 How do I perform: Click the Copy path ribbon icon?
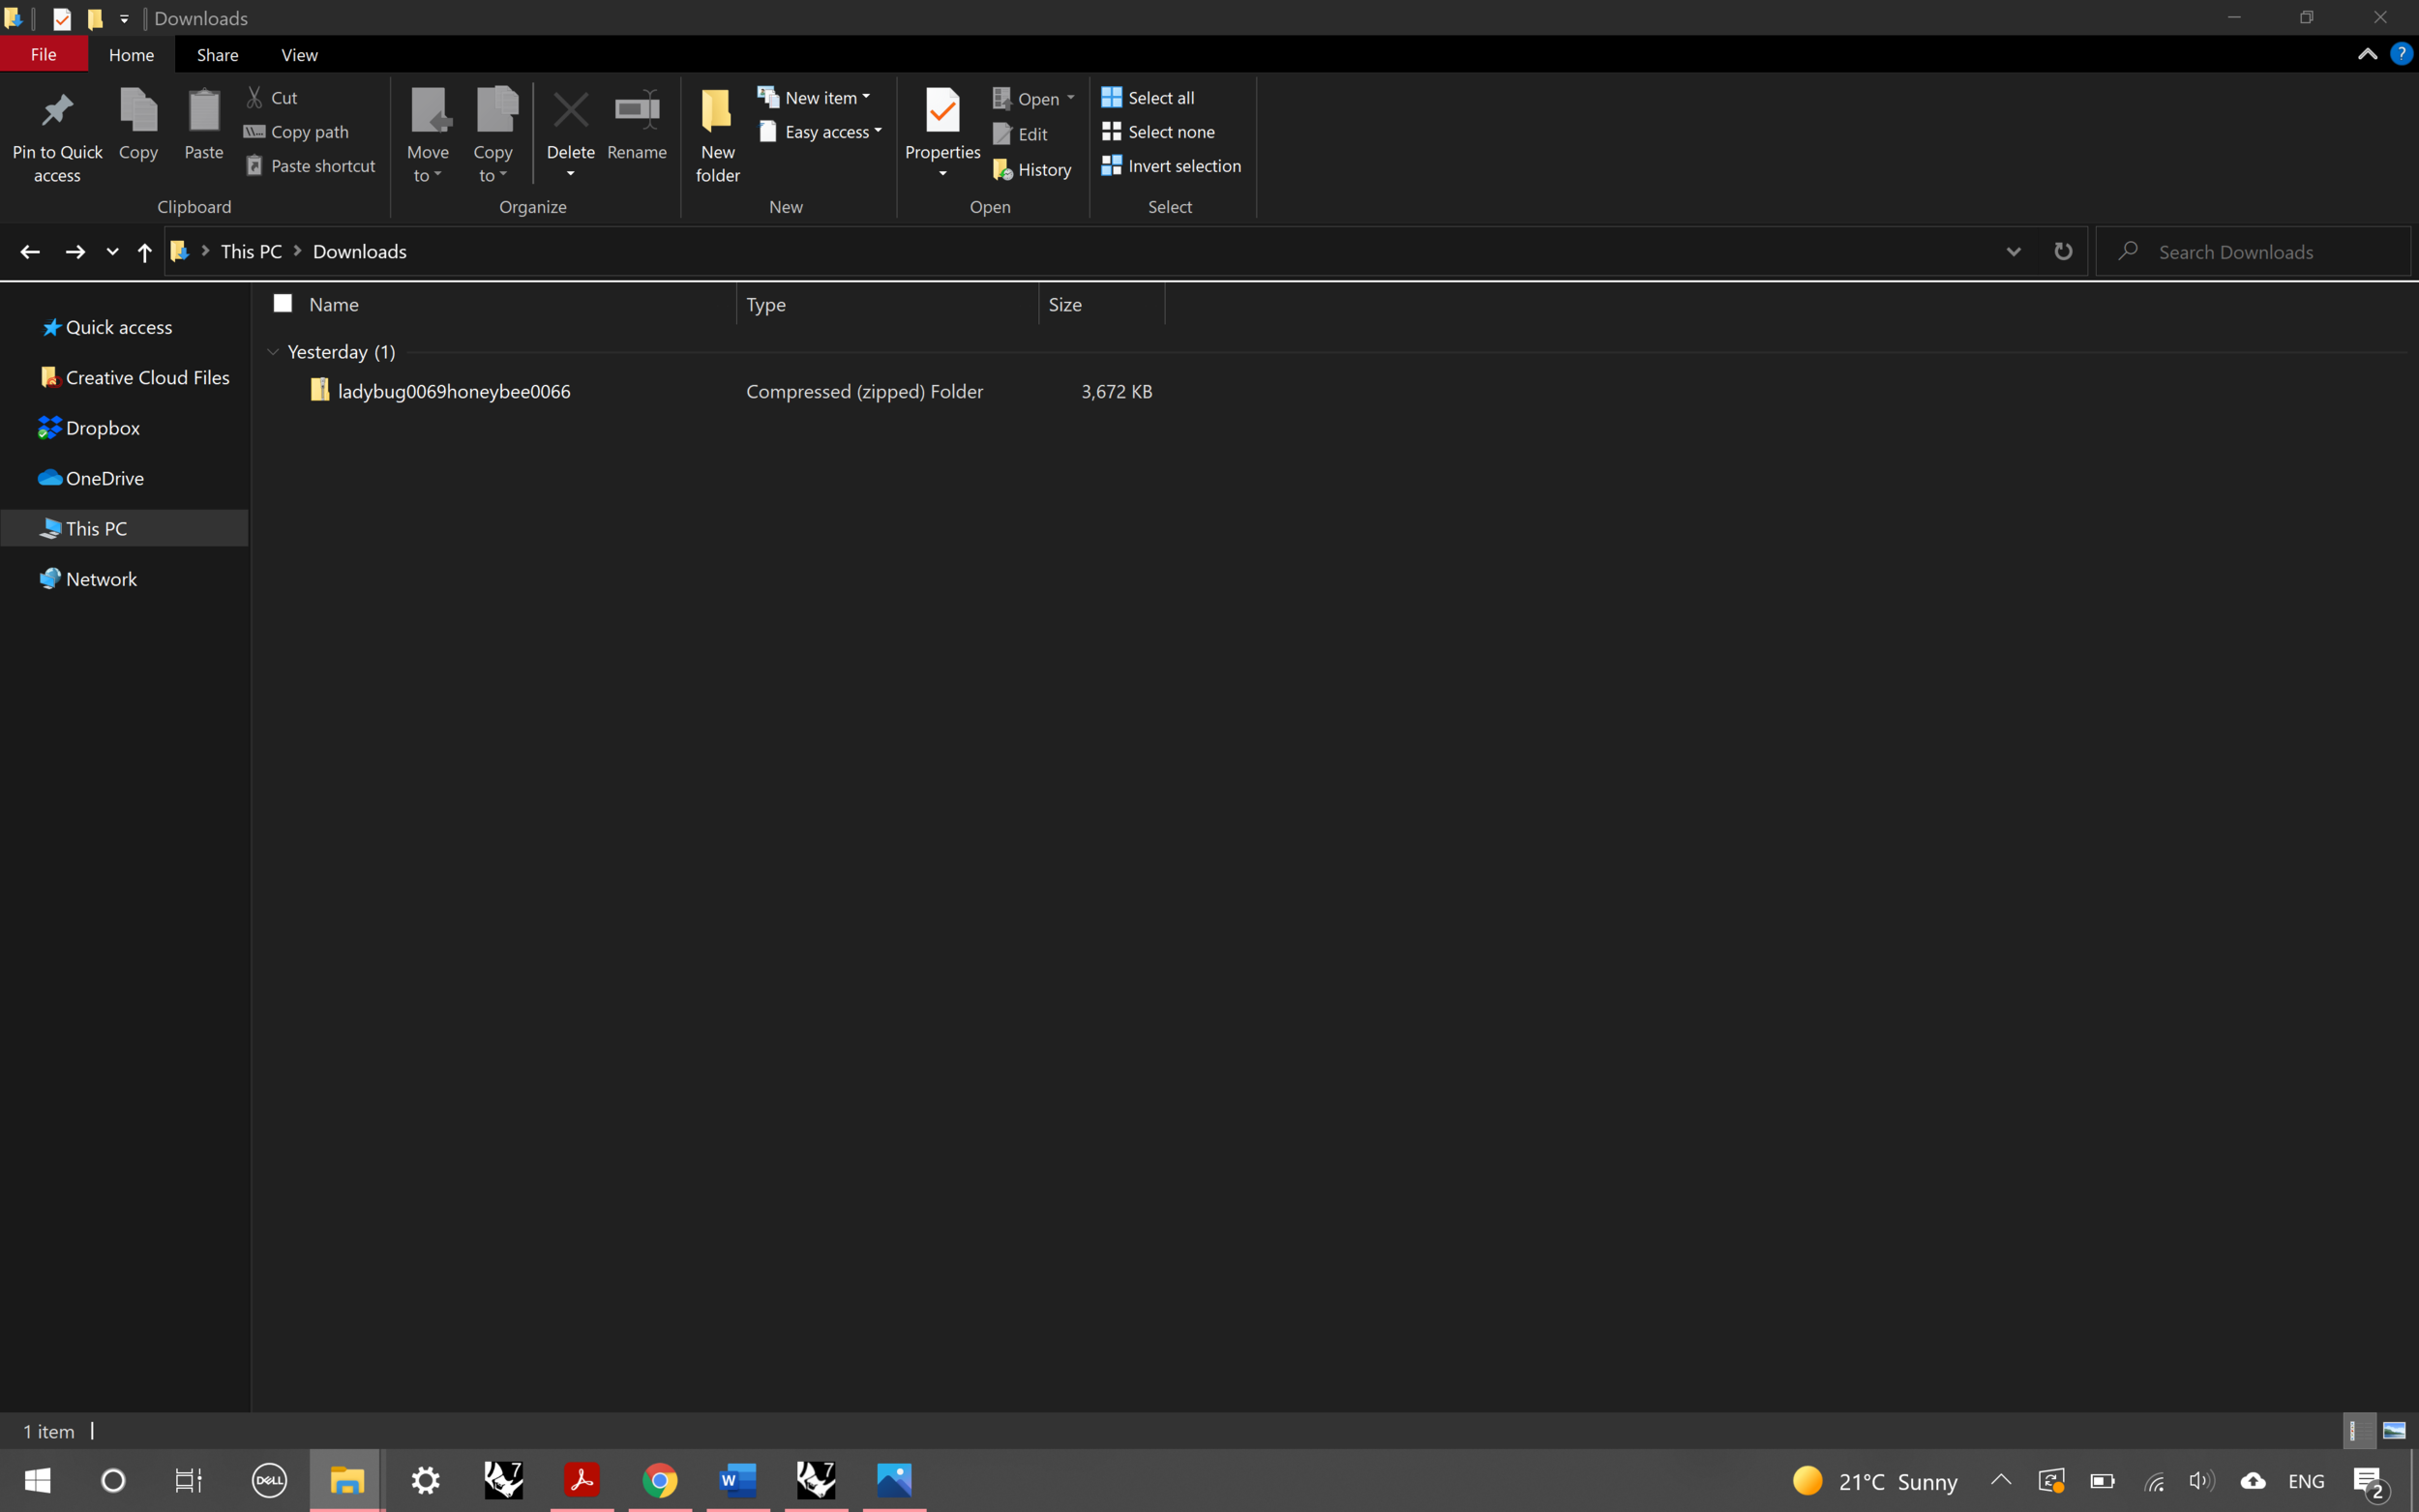[x=254, y=132]
